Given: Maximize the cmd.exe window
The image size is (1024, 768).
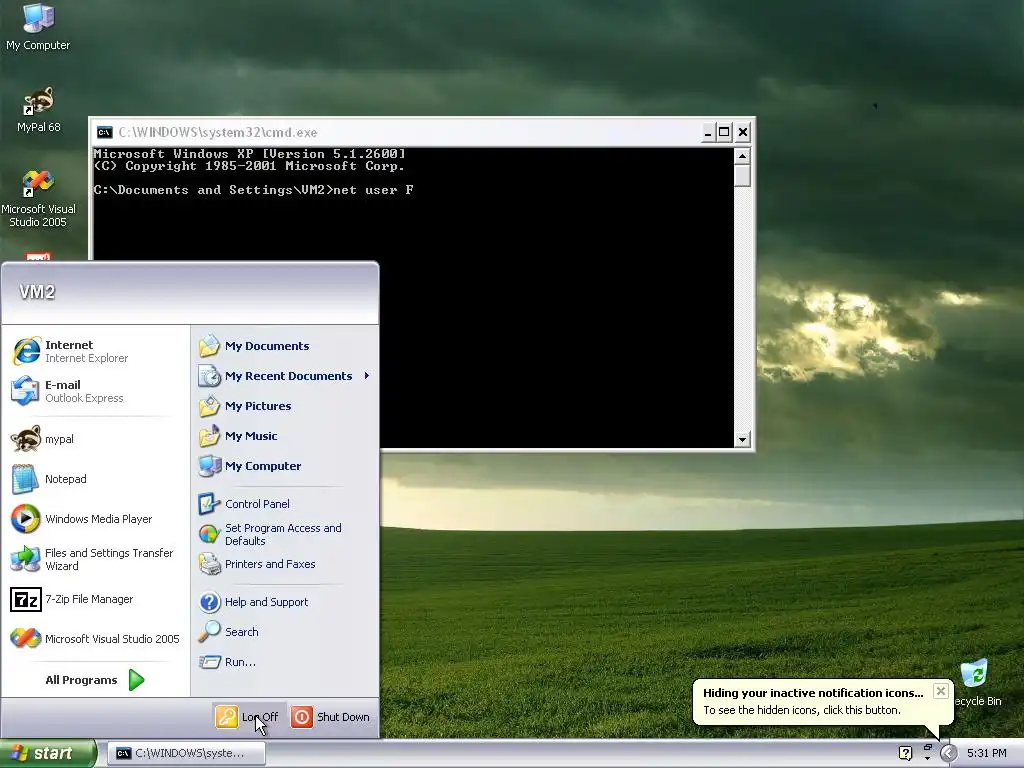Looking at the screenshot, I should click(724, 133).
